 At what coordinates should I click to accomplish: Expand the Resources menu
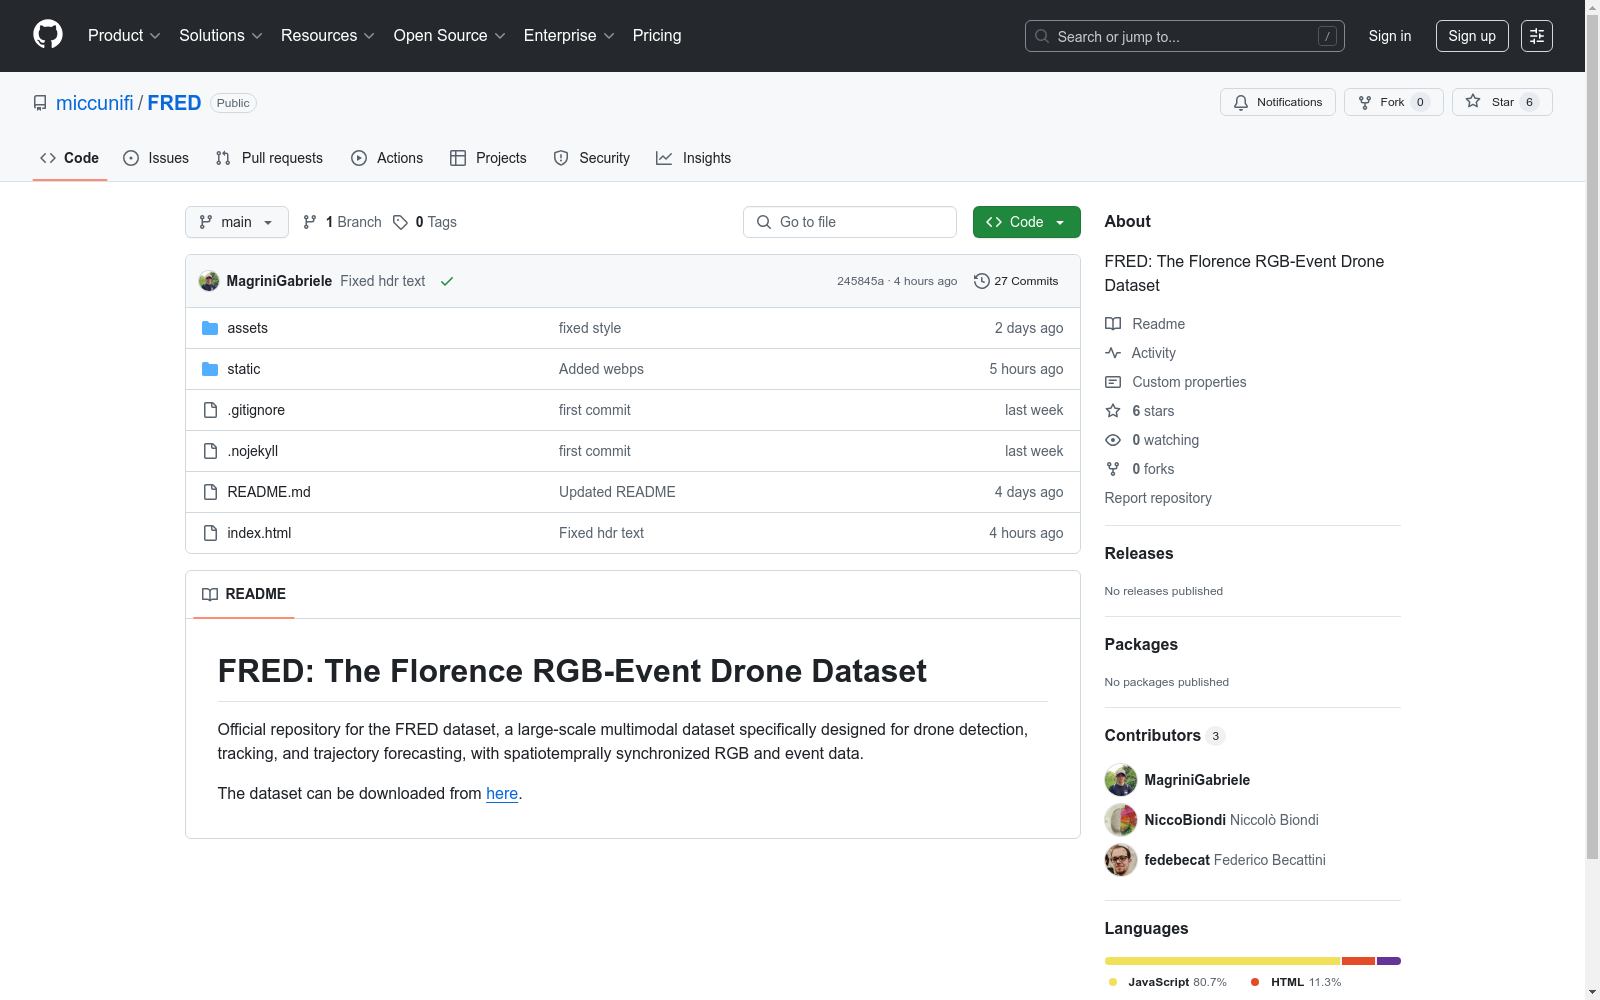pos(328,36)
